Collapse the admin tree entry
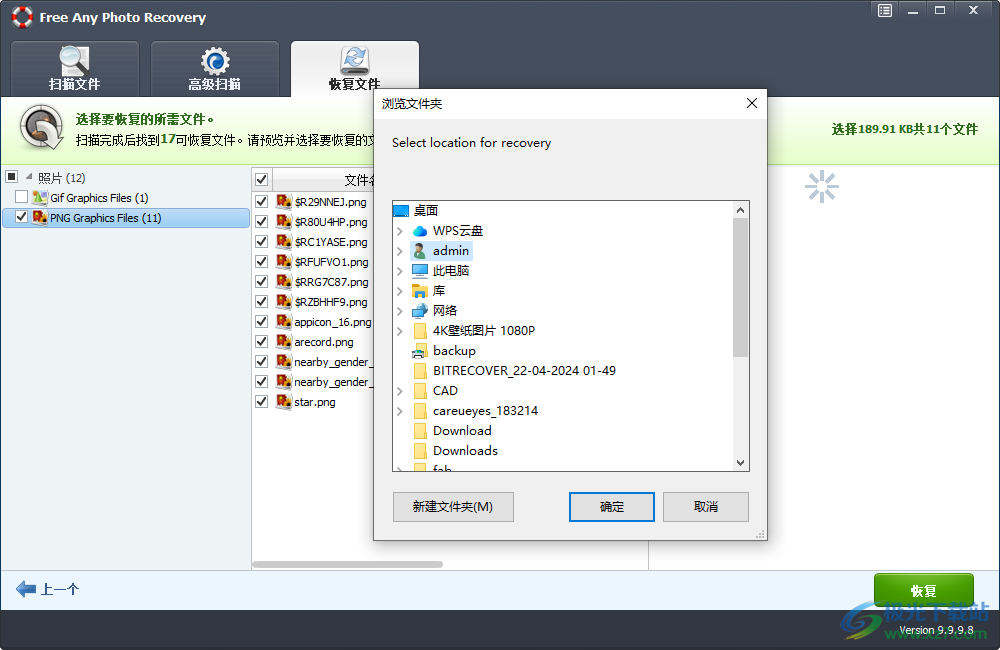The height and width of the screenshot is (650, 1000). 400,250
